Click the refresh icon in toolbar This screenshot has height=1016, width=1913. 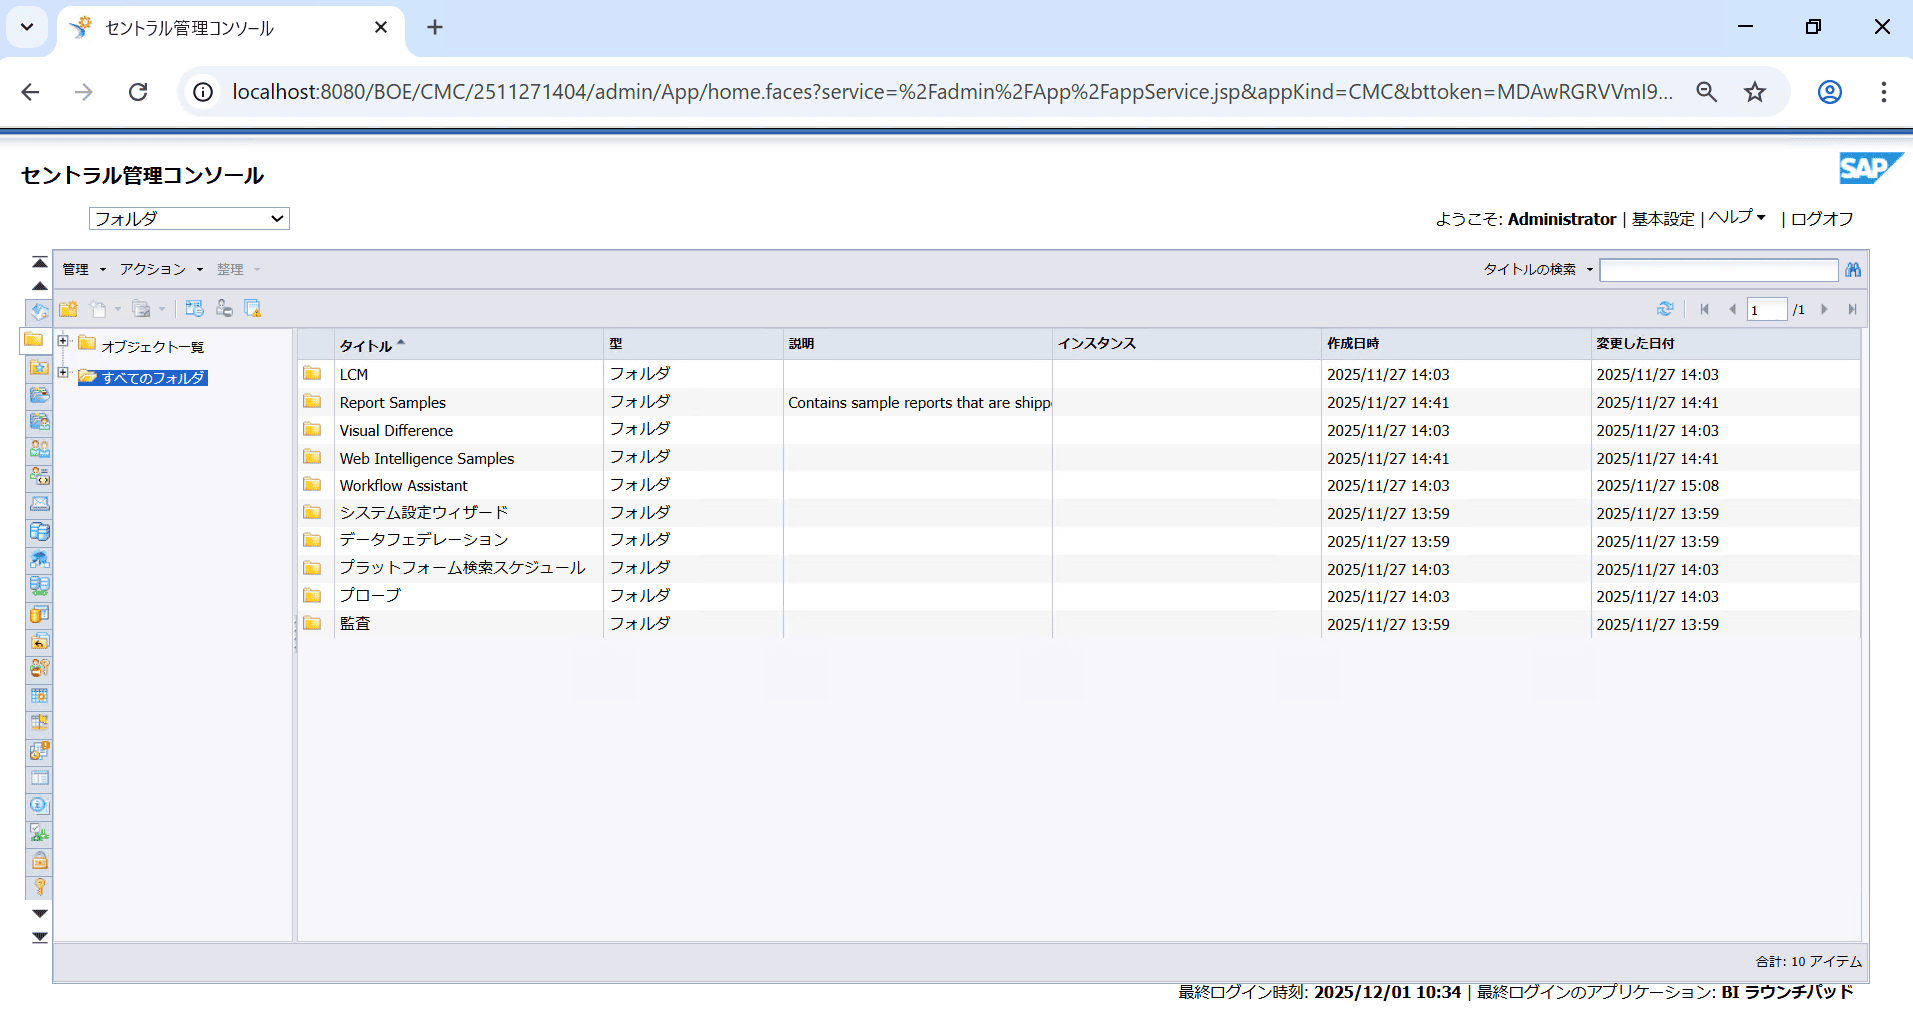tap(1665, 309)
